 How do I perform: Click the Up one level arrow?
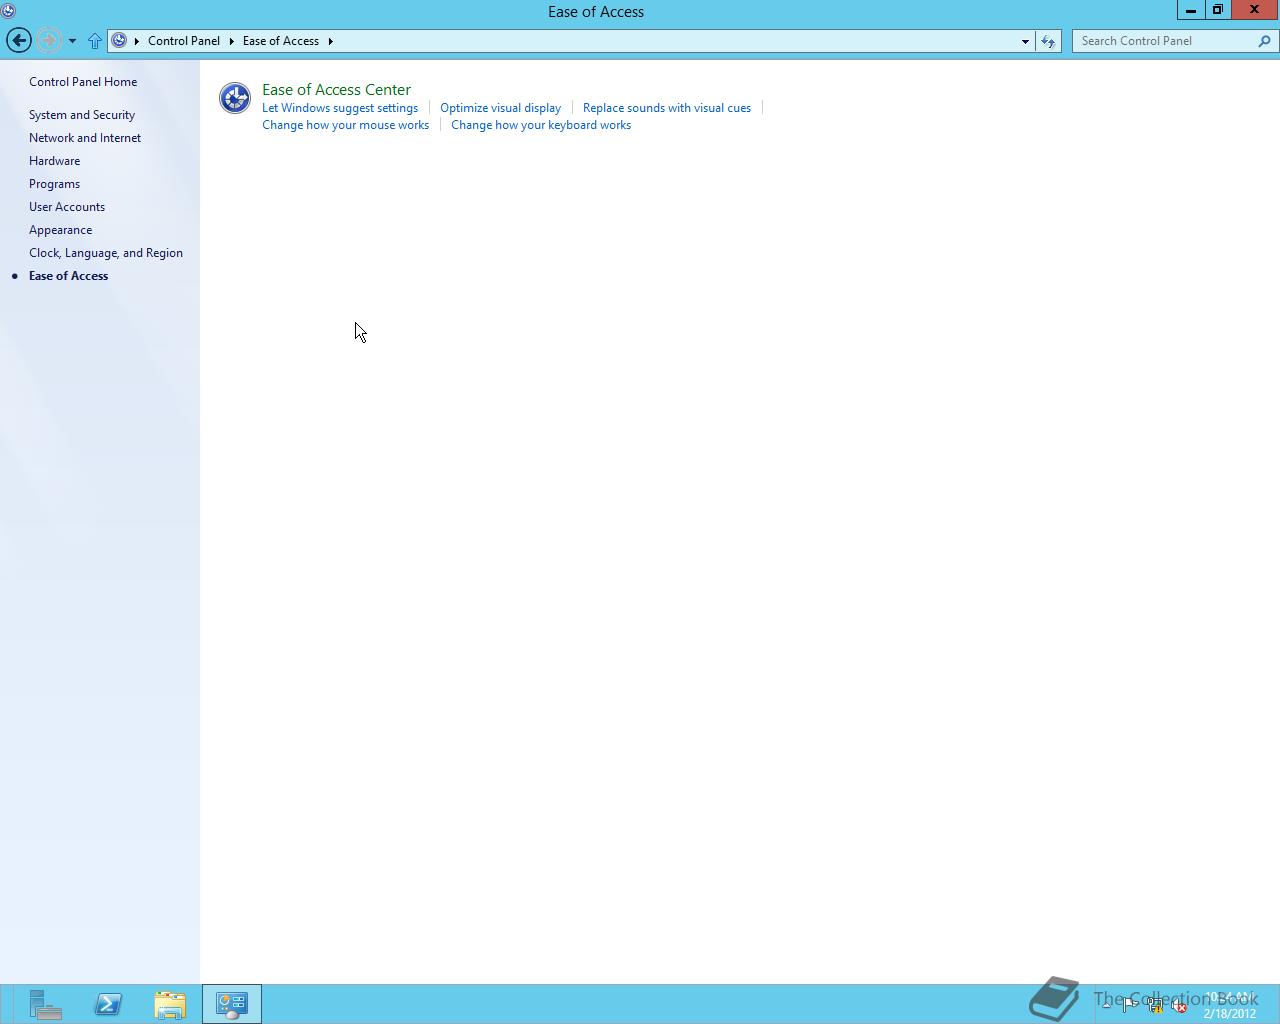95,41
